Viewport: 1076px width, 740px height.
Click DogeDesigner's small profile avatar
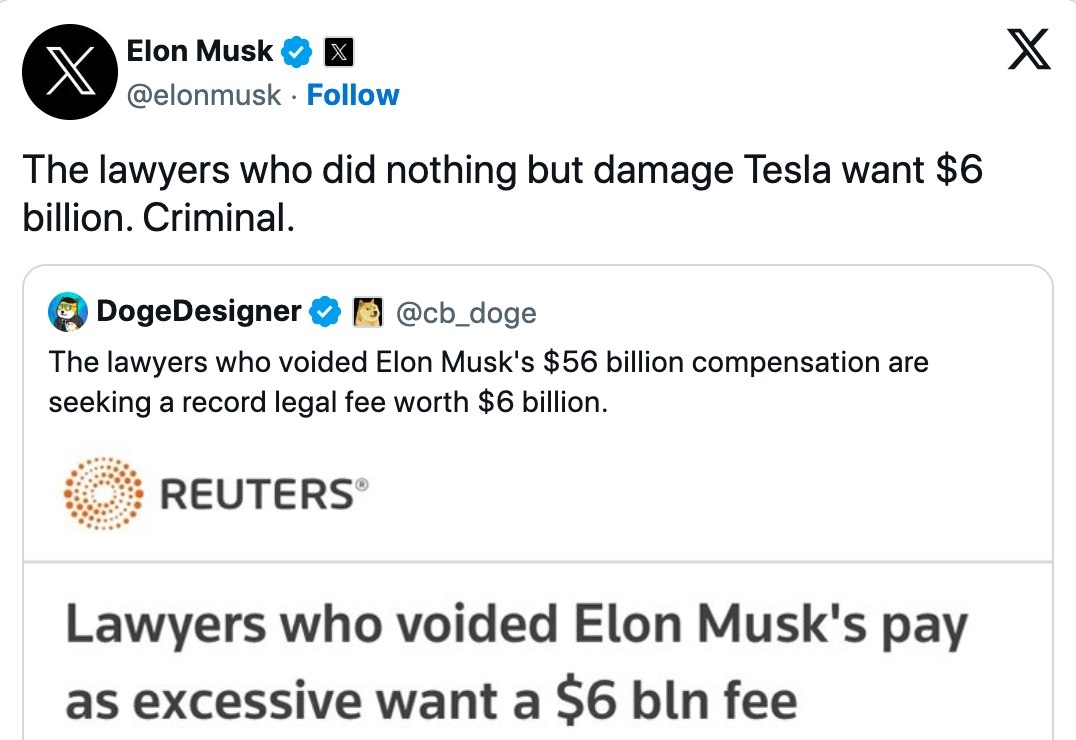click(68, 313)
